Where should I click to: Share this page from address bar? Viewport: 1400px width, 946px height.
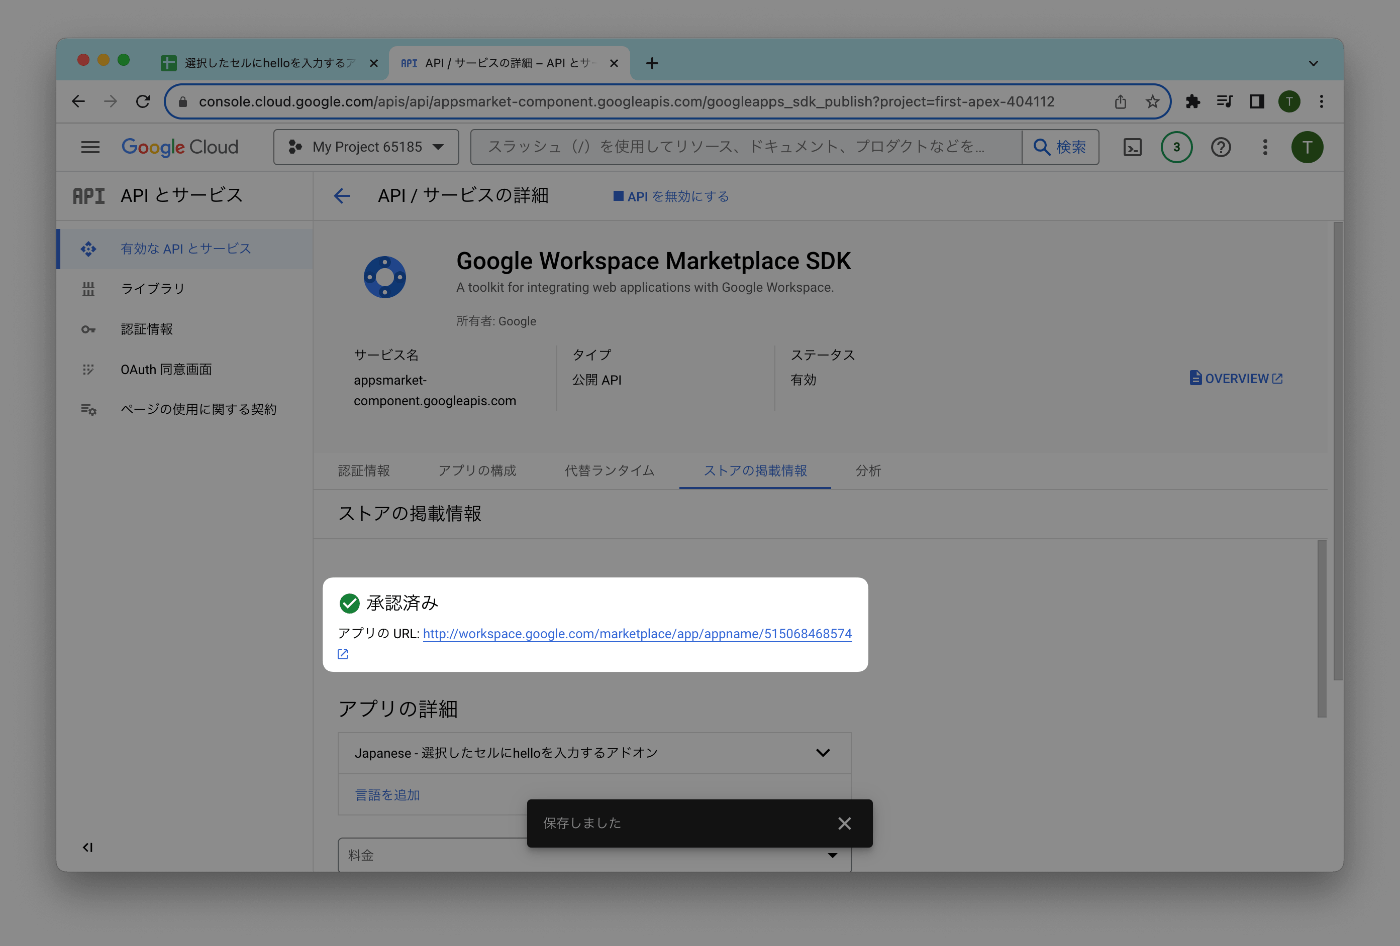(x=1120, y=101)
